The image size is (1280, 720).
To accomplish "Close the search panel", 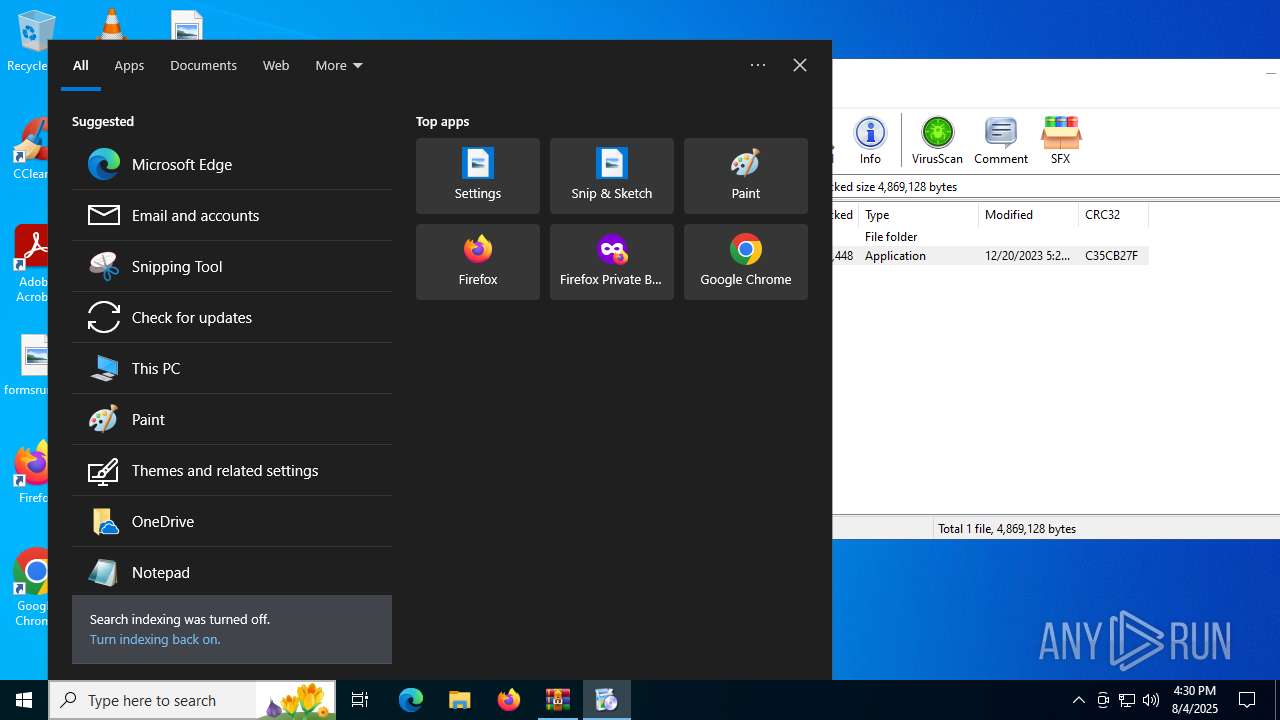I will pyautogui.click(x=800, y=65).
